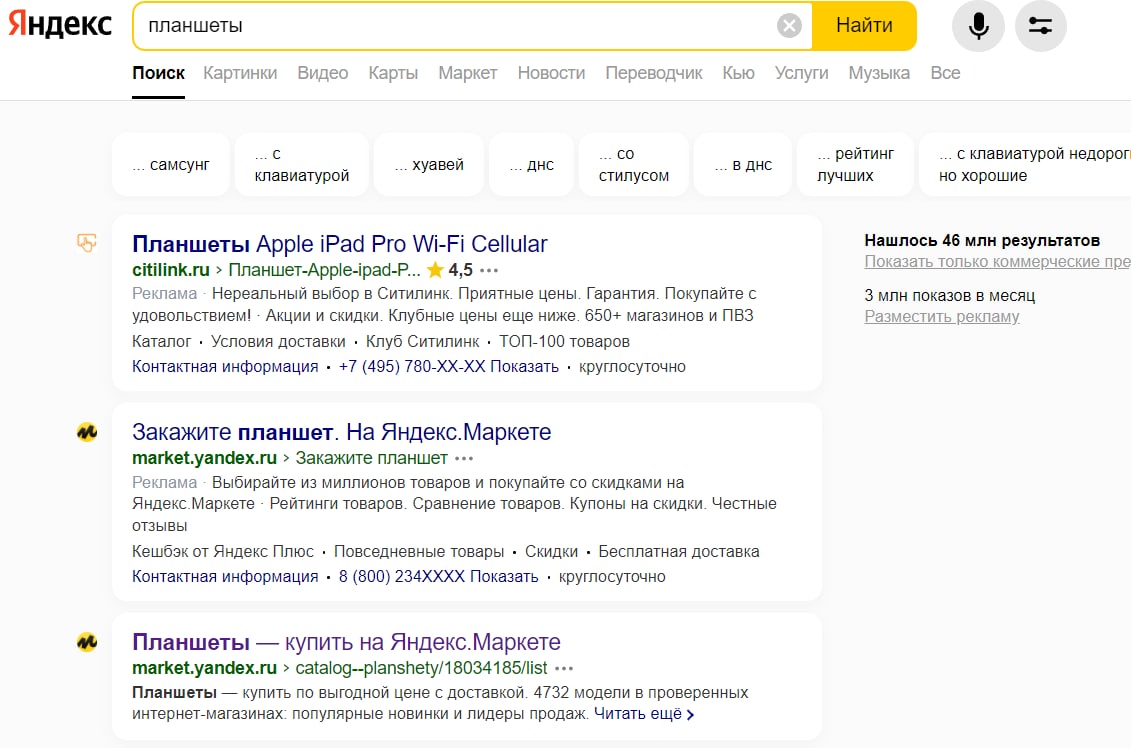Start voice search with the microphone icon
Image resolution: width=1131 pixels, height=748 pixels.
tap(978, 26)
